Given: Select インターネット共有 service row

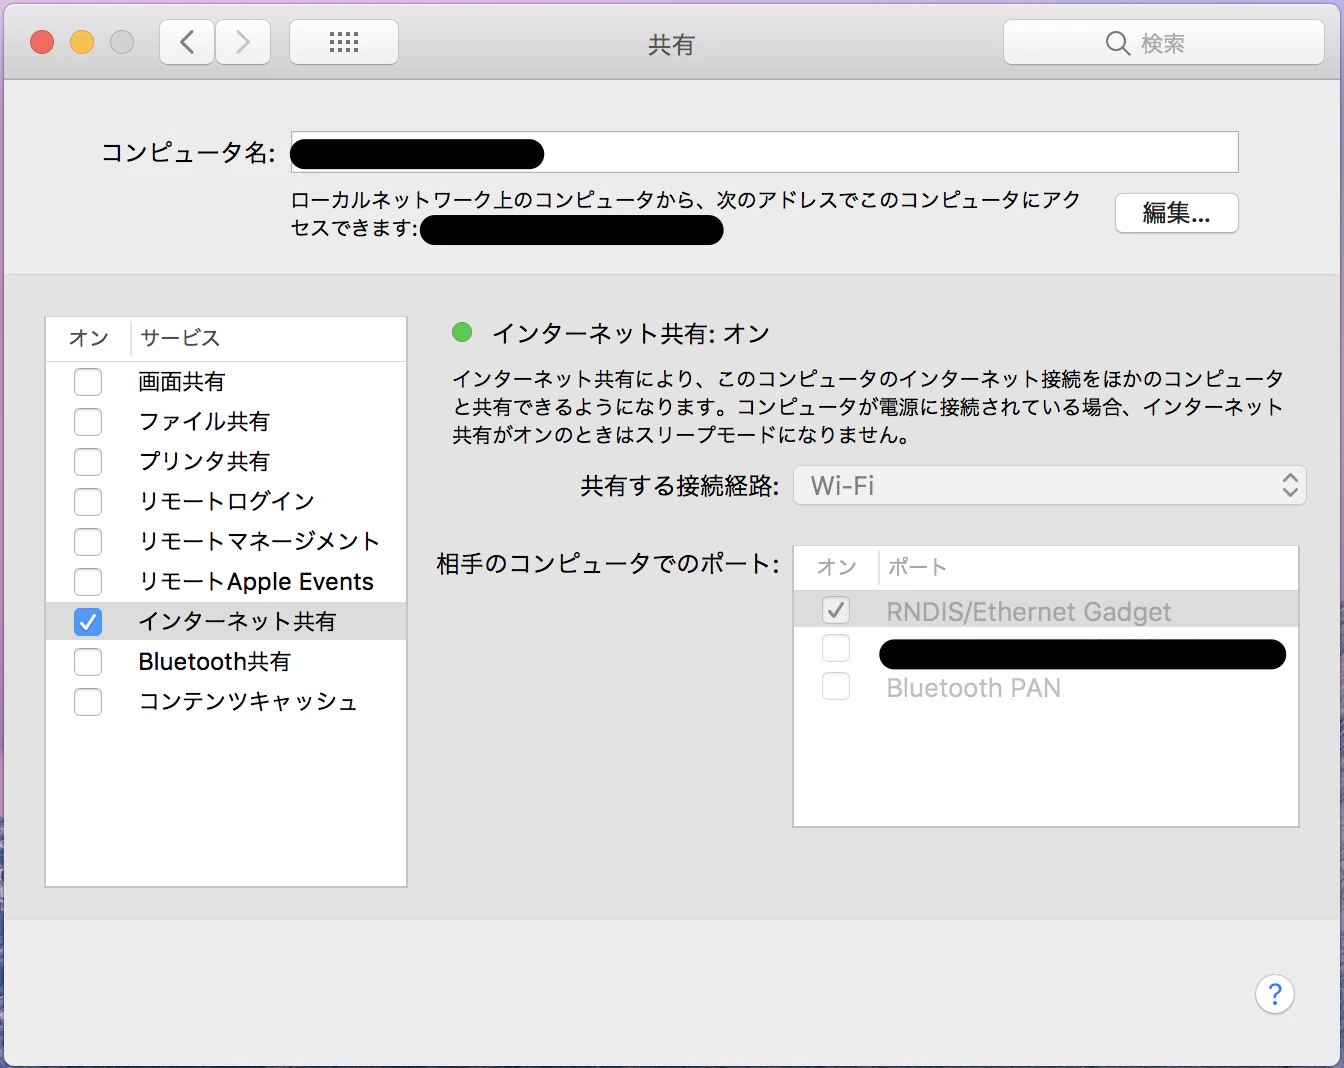Looking at the screenshot, I should pos(226,621).
